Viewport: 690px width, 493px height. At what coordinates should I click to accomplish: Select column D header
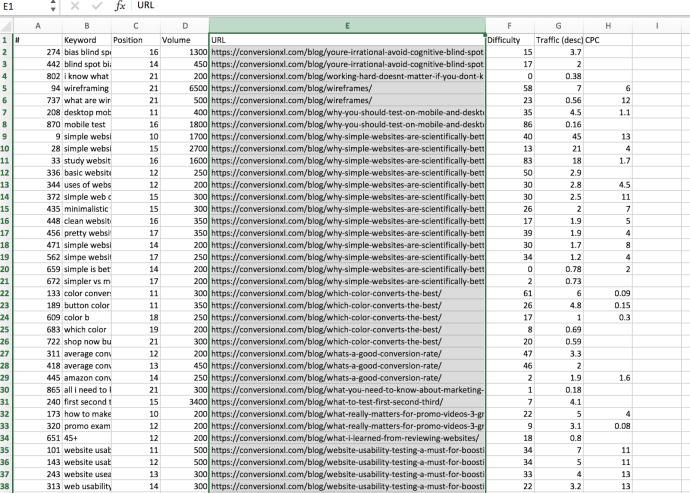coord(185,26)
